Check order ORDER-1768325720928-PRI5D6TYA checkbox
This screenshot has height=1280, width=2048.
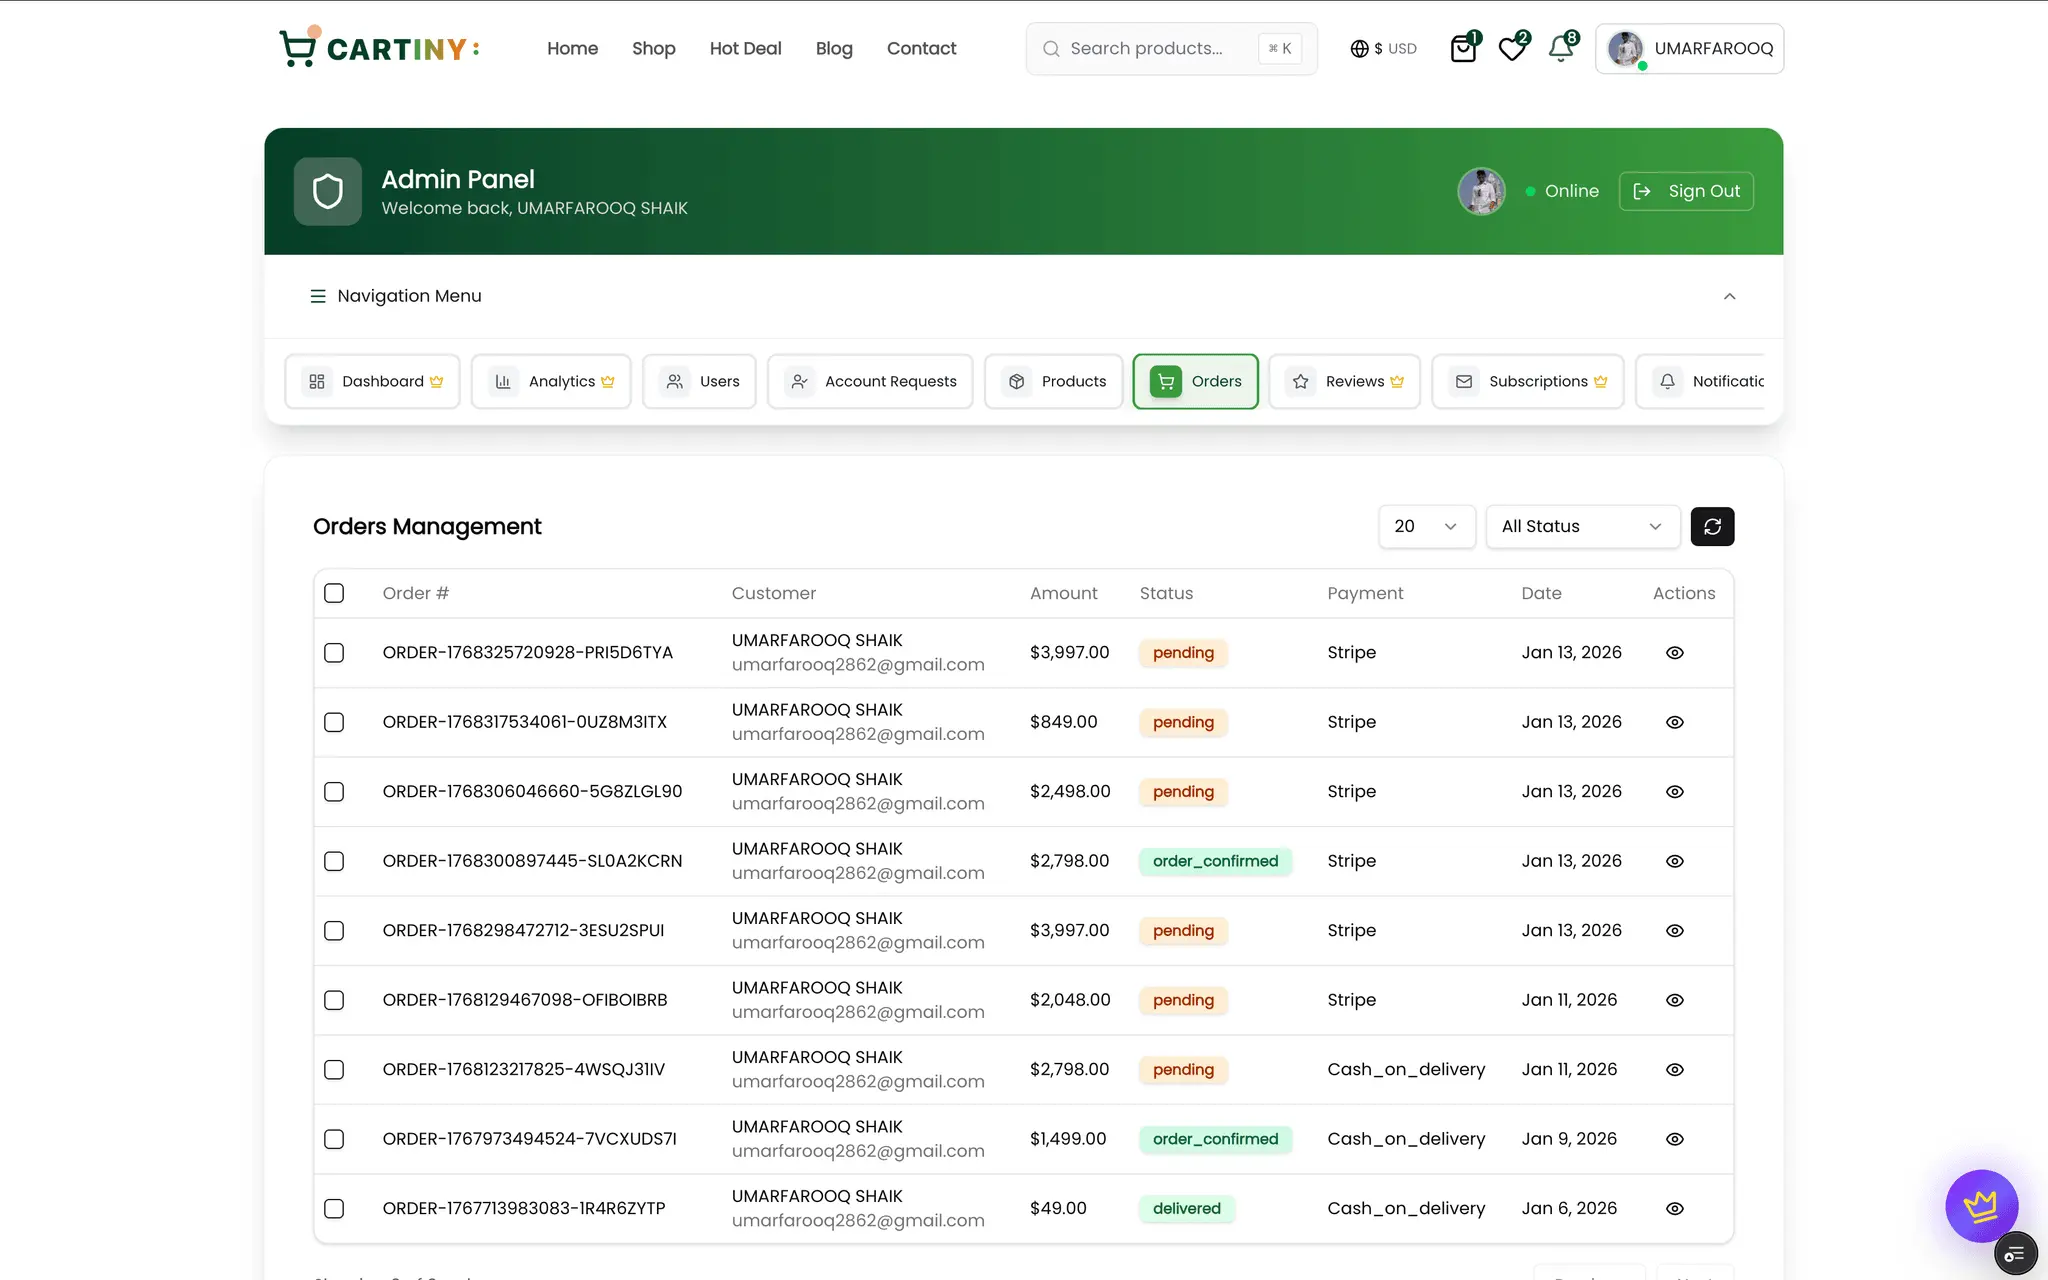pos(334,653)
